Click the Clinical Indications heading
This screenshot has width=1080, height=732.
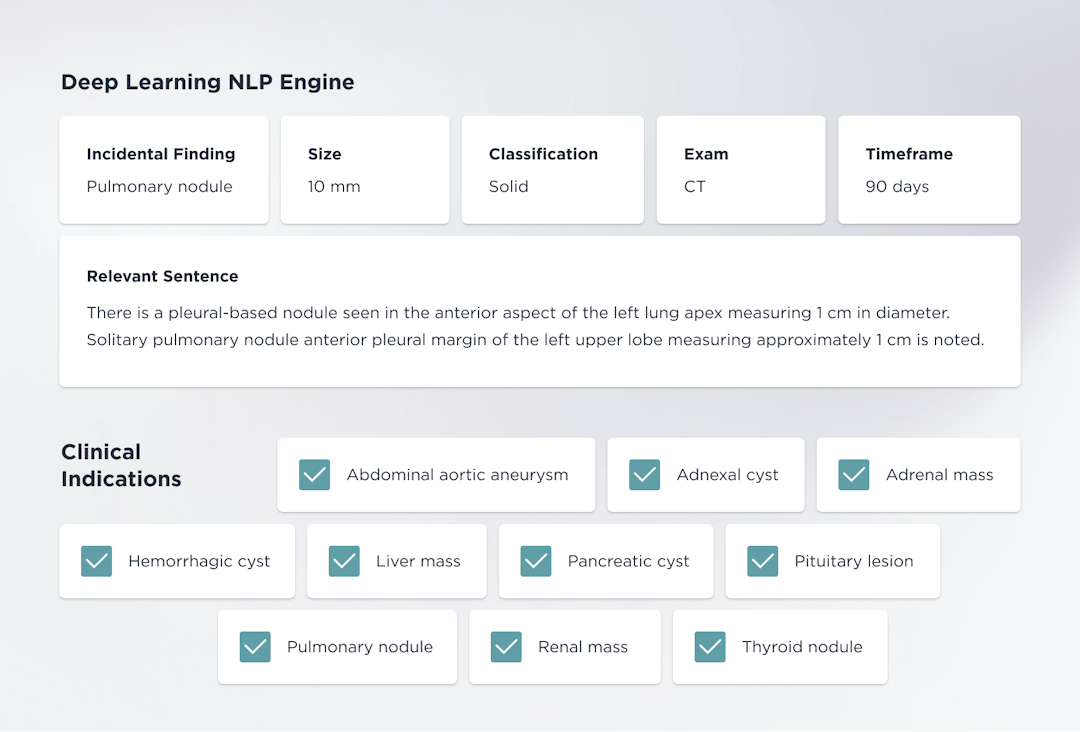tap(121, 465)
